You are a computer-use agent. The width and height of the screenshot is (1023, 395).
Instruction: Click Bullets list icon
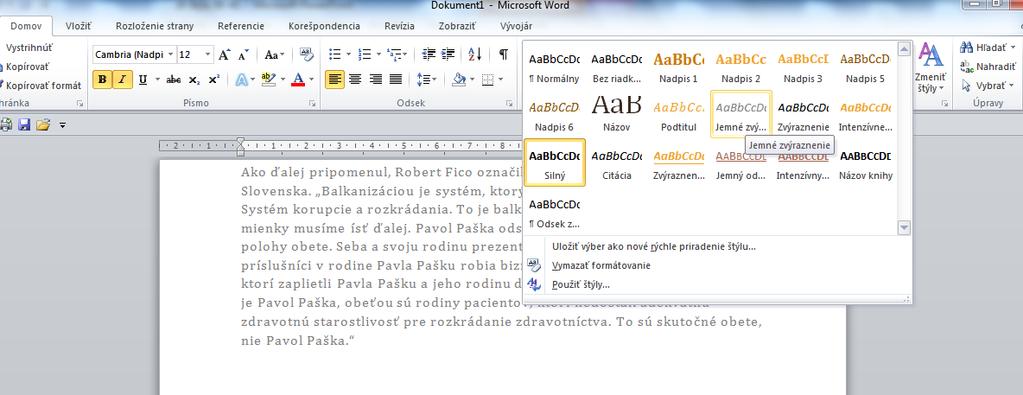point(335,54)
